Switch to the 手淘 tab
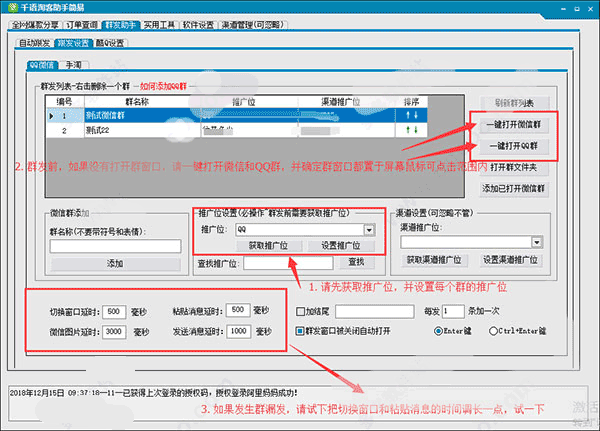The width and height of the screenshot is (600, 431). 73,65
